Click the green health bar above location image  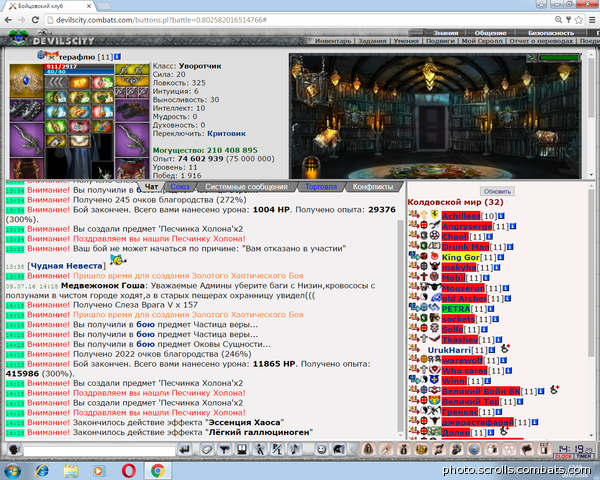pos(559,58)
